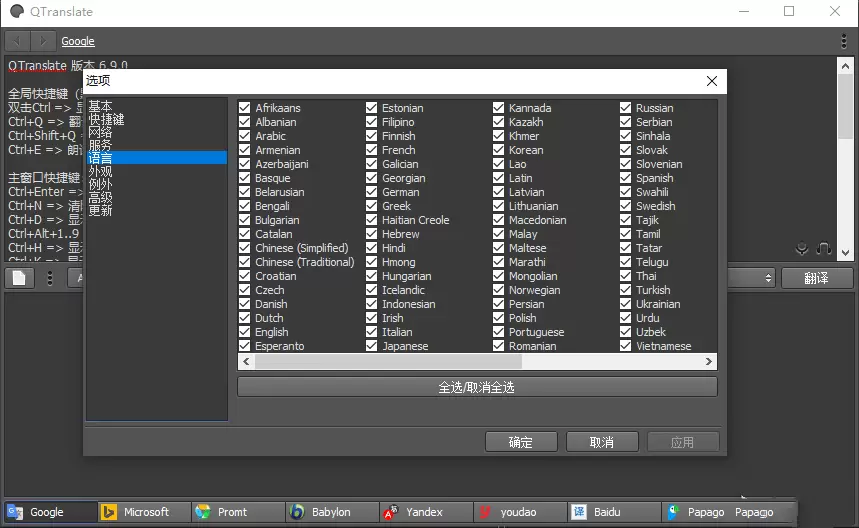Uncheck the German language checkbox
Image resolution: width=859 pixels, height=528 pixels.
[x=371, y=192]
